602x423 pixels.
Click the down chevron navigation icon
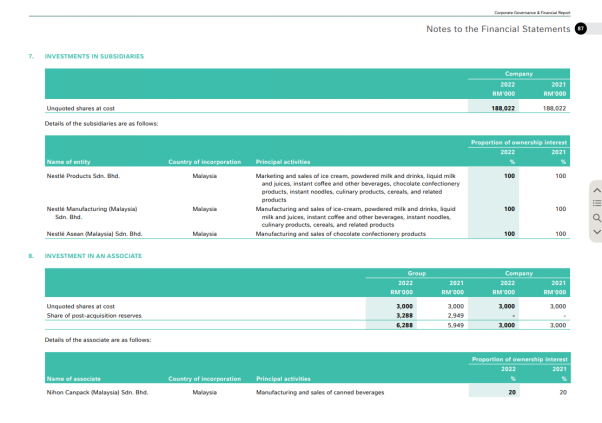tap(597, 232)
